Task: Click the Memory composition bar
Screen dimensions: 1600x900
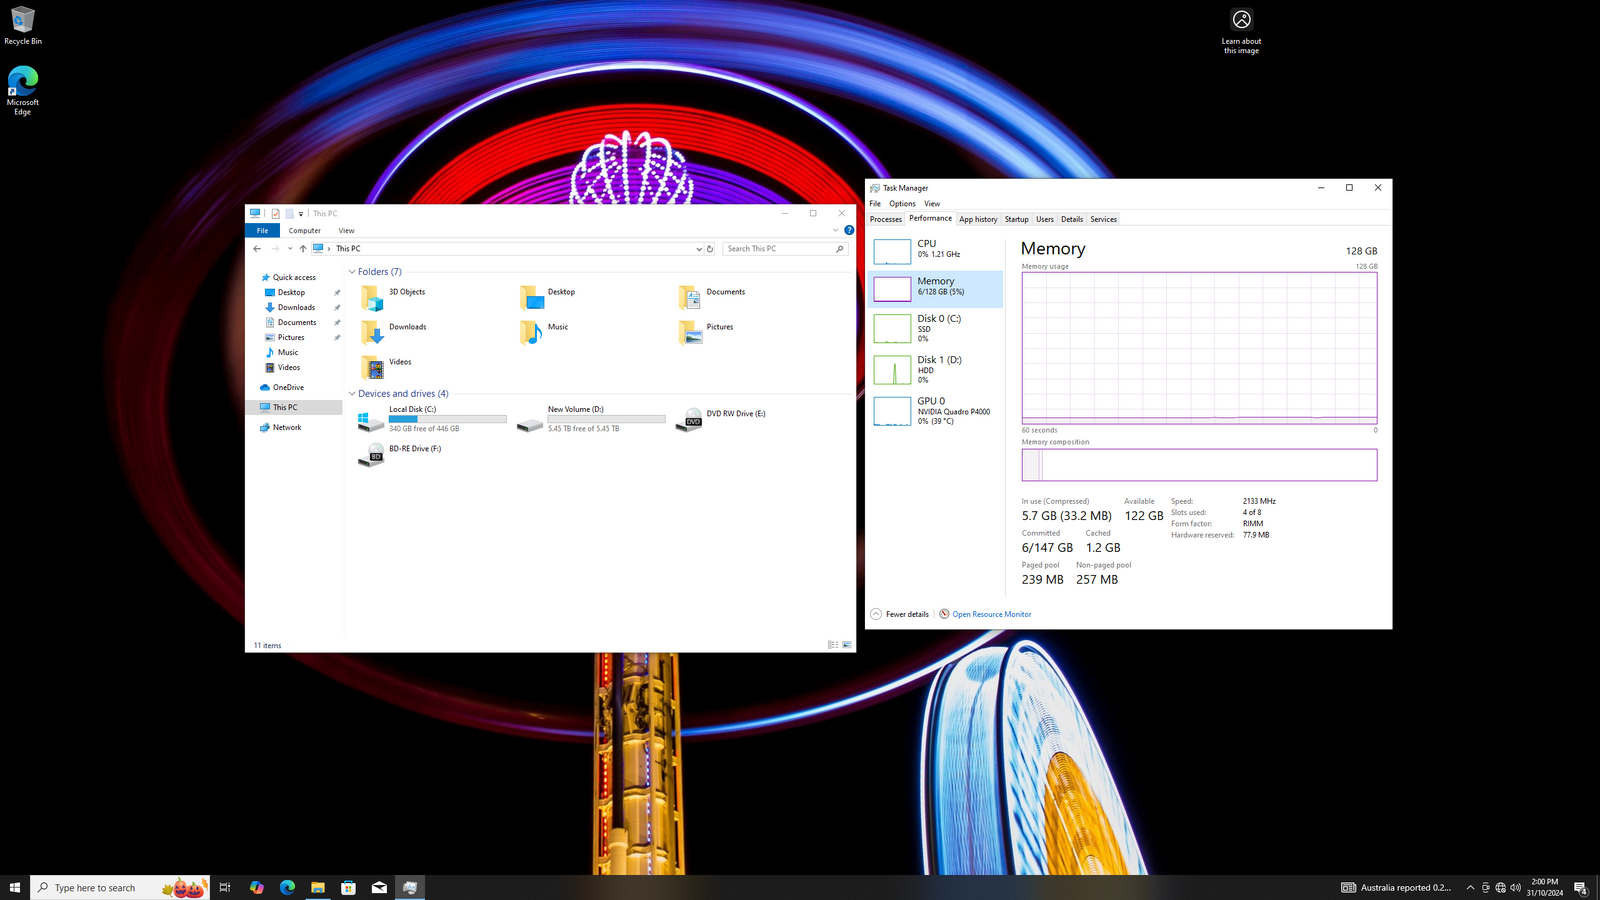Action: pos(1199,465)
